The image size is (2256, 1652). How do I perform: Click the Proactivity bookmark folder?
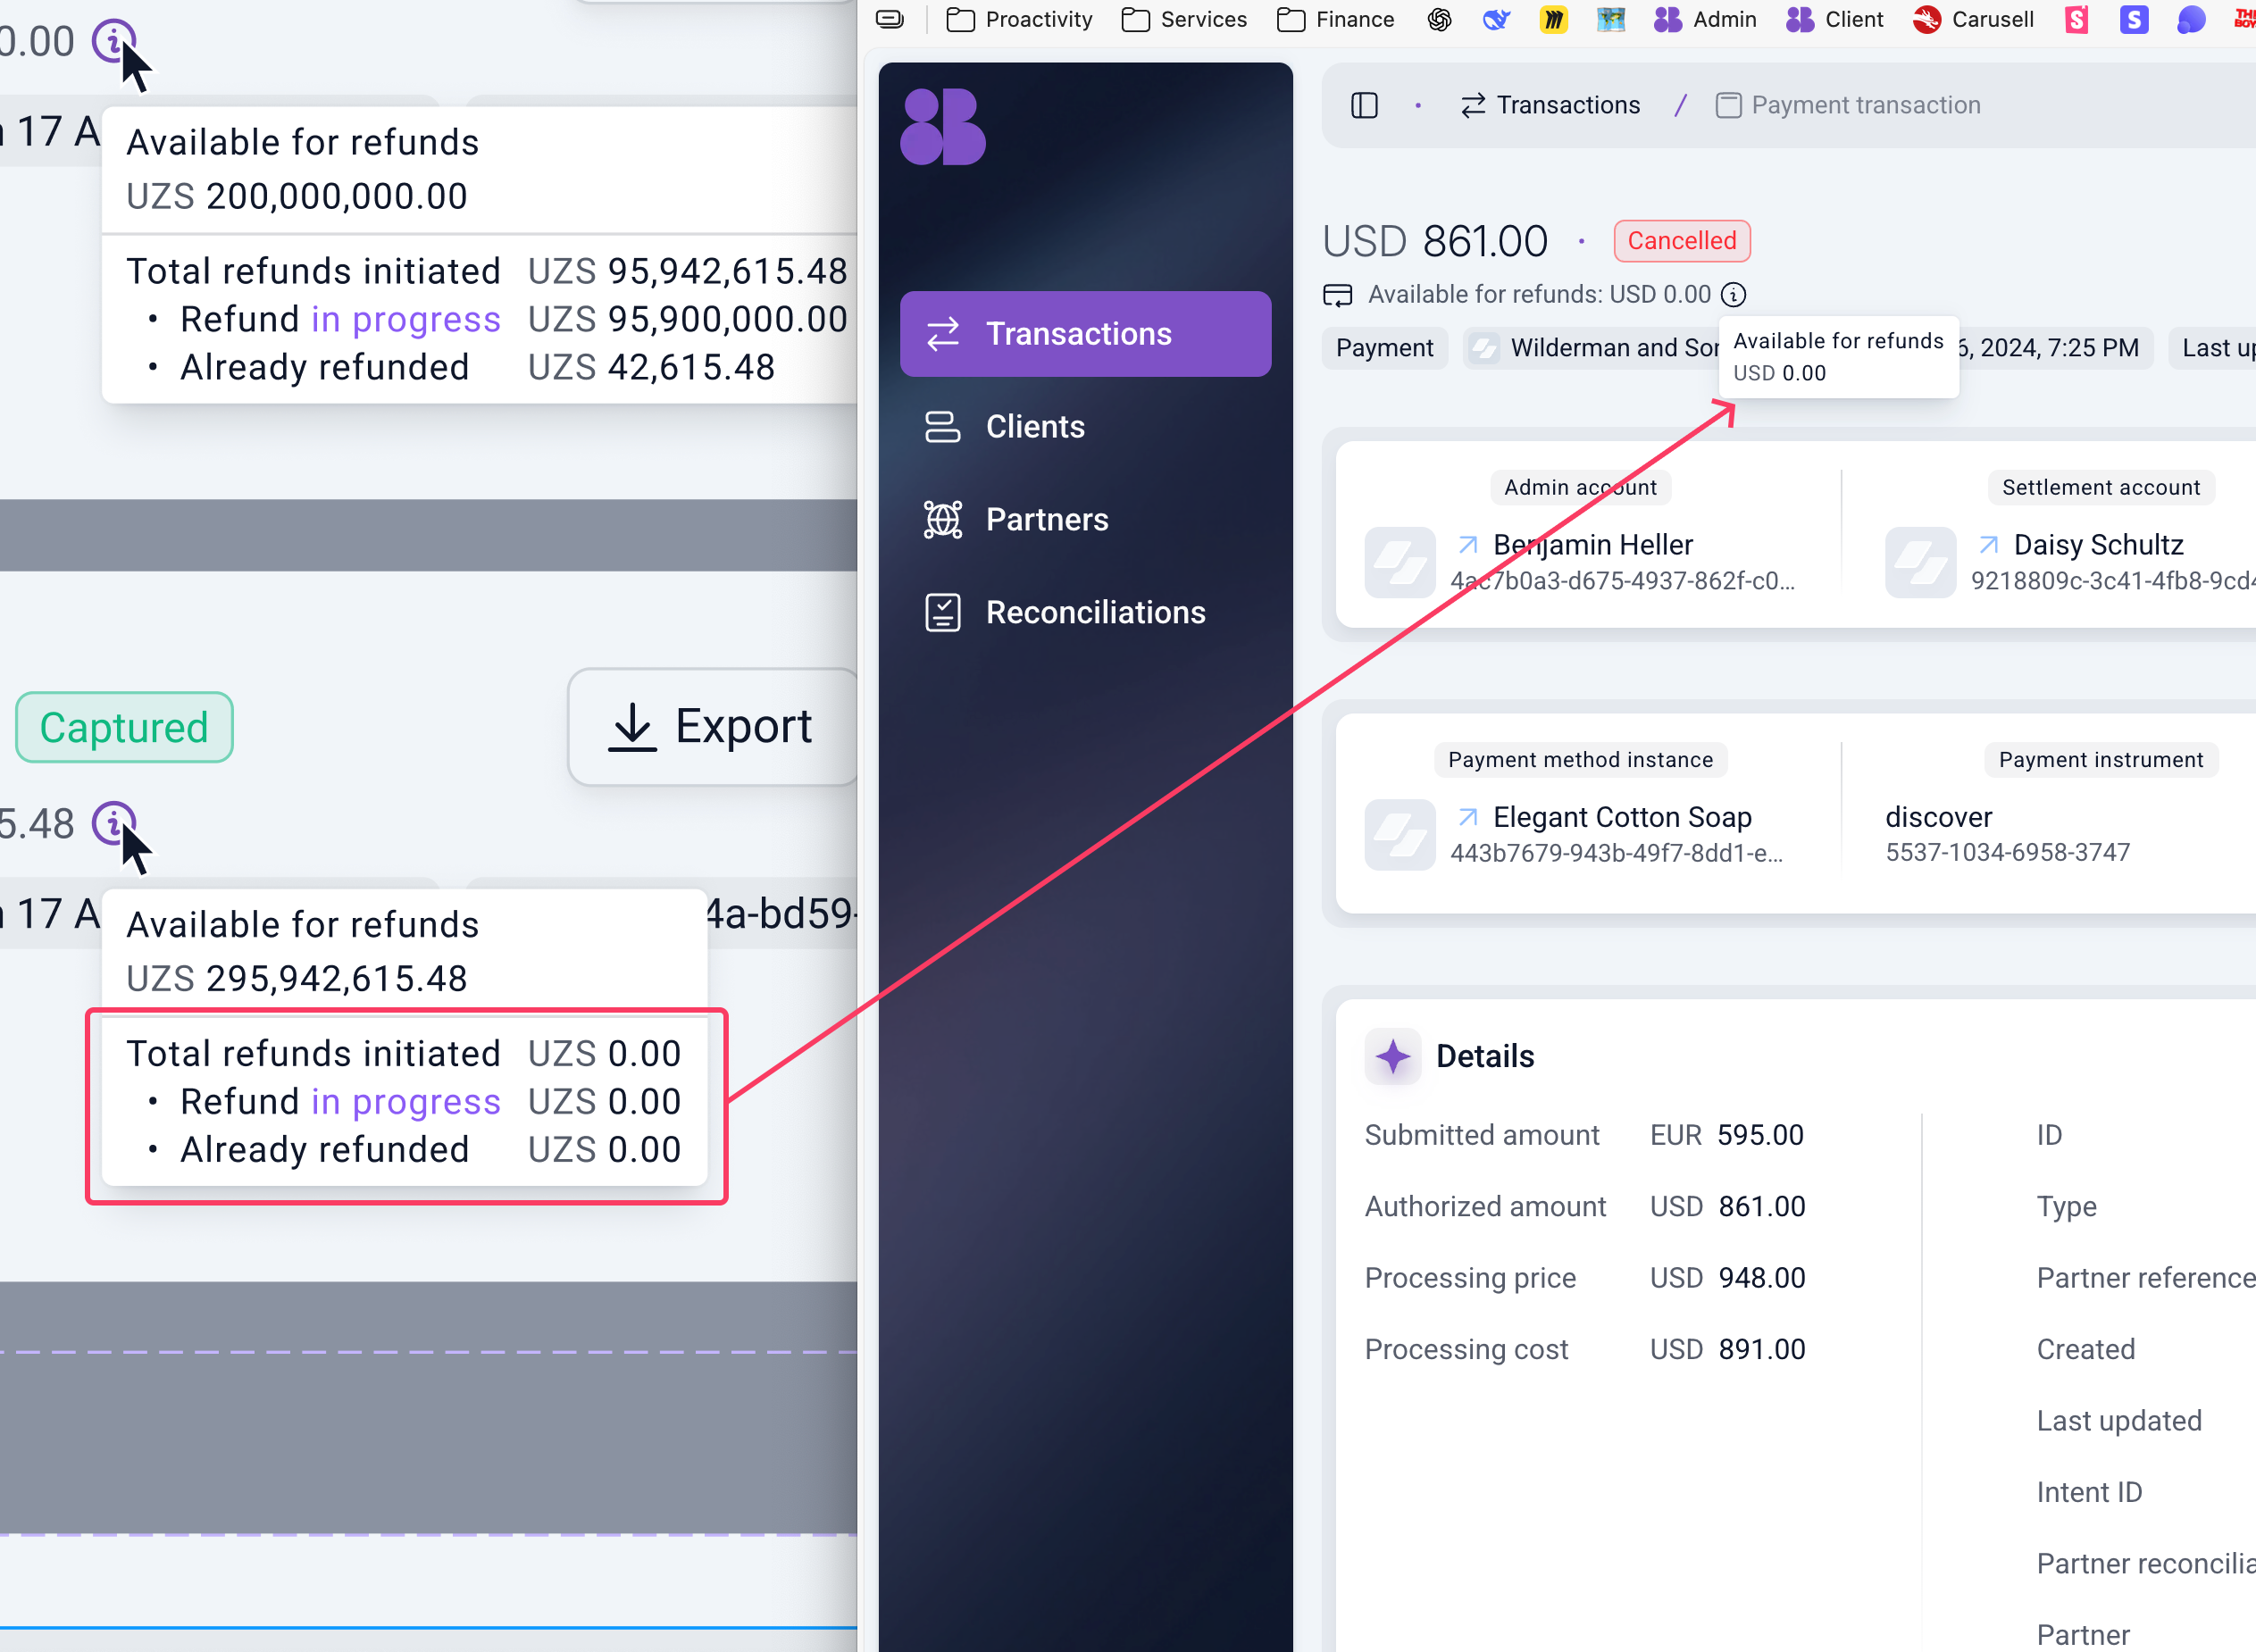click(1019, 20)
